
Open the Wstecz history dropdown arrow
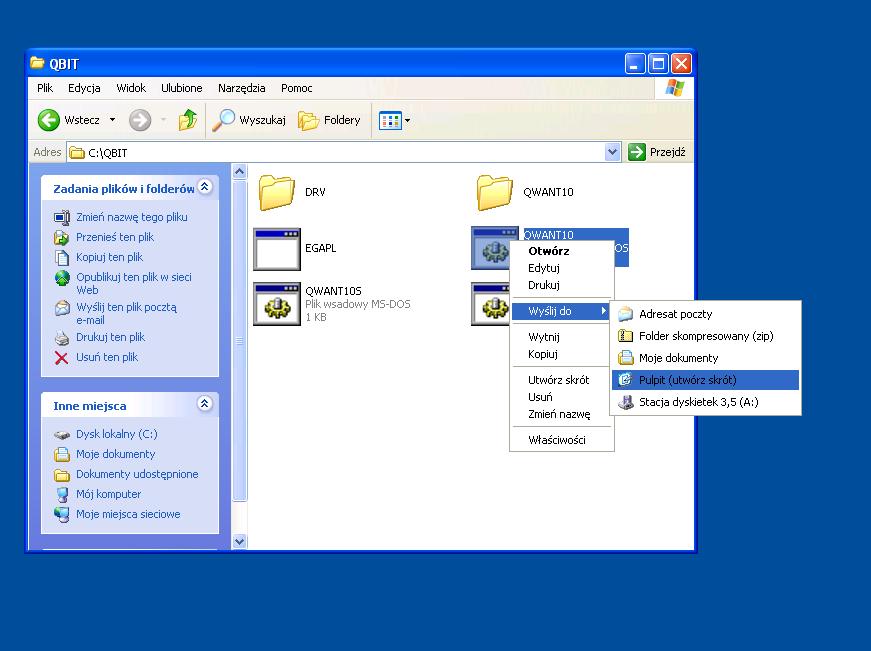[113, 119]
